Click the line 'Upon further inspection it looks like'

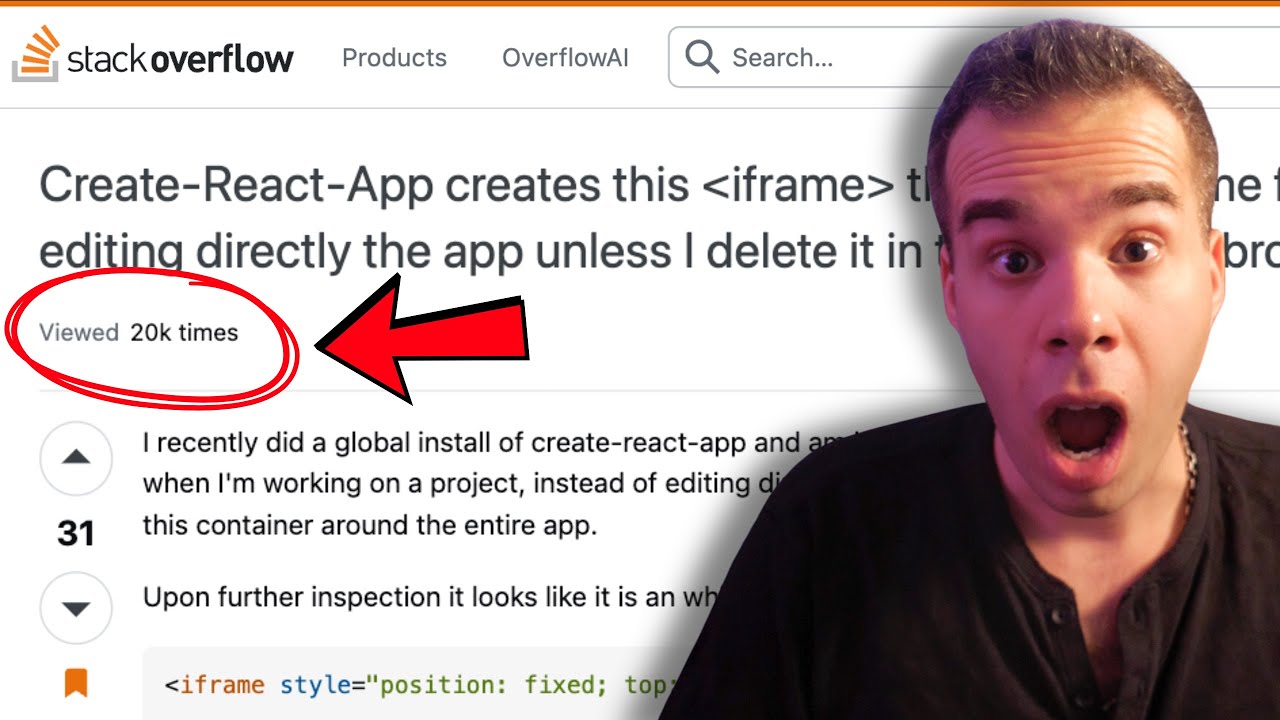coord(430,598)
